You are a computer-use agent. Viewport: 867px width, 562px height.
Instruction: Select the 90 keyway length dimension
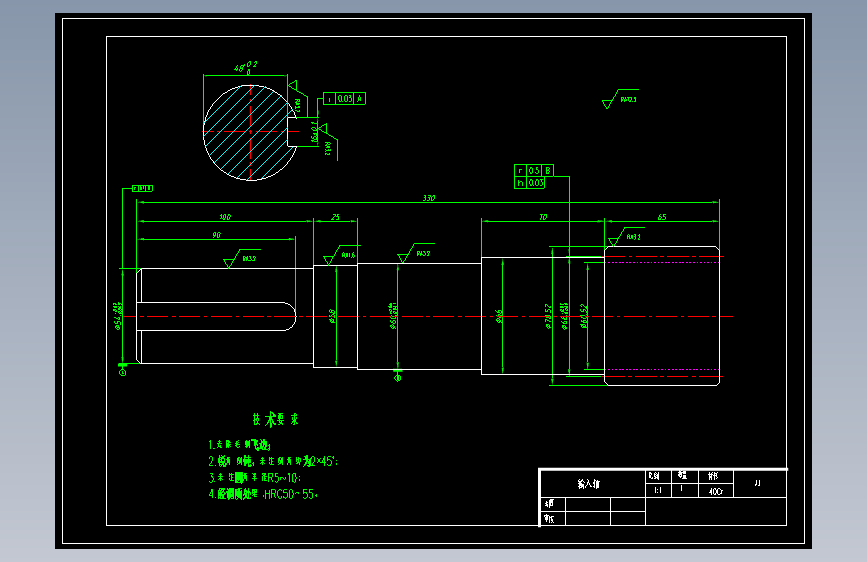216,235
